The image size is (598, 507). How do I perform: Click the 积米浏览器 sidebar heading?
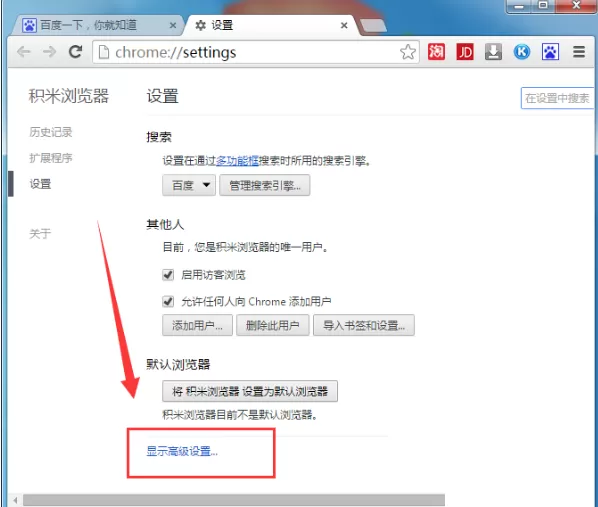(69, 96)
